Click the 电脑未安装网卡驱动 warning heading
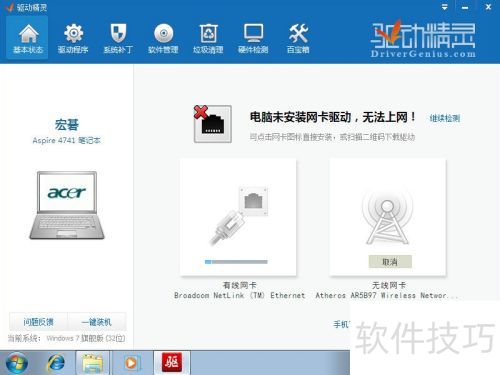 [333, 117]
